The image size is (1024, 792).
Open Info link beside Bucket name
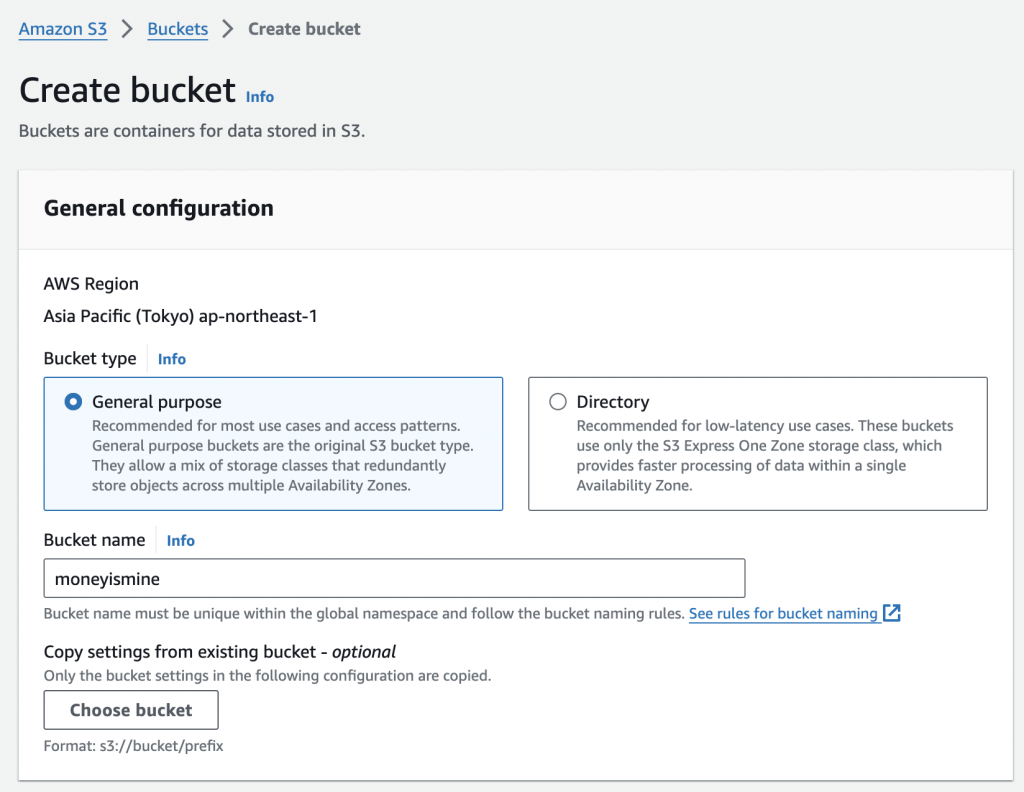[x=181, y=540]
